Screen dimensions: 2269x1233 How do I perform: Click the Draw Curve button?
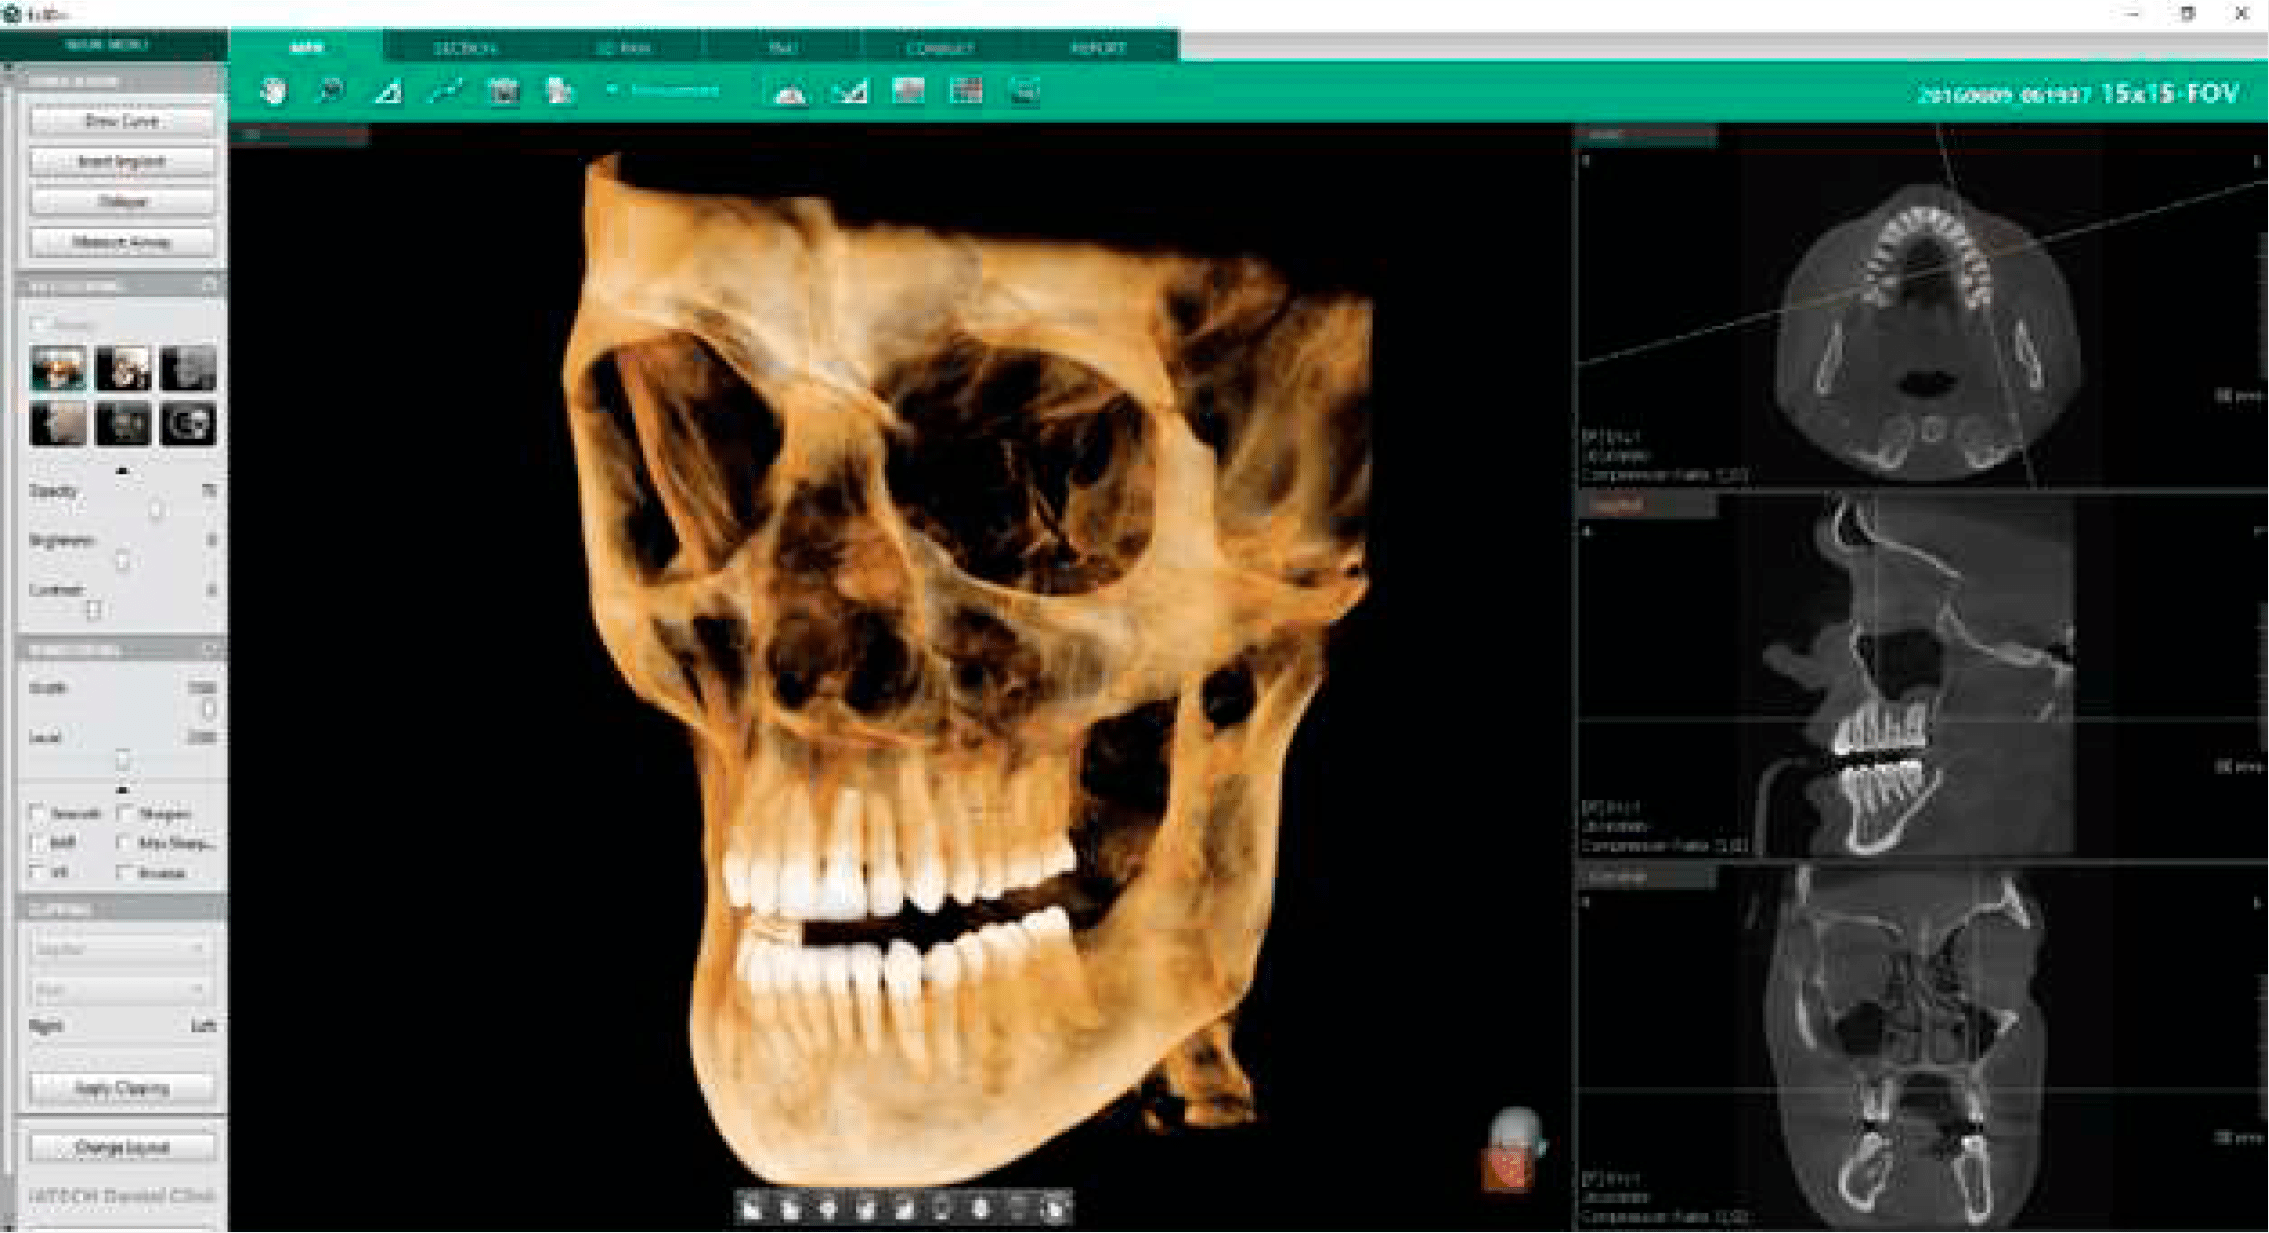(122, 120)
